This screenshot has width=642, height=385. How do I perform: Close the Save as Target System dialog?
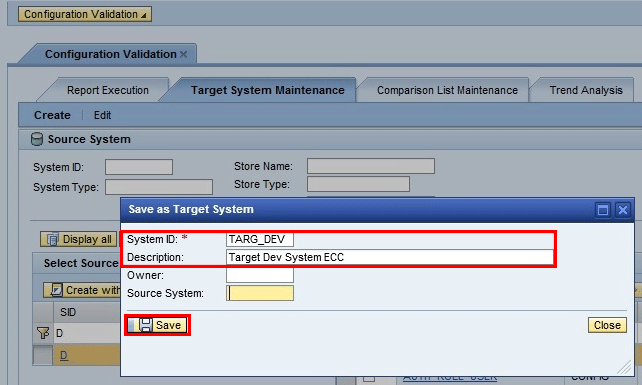pyautogui.click(x=623, y=210)
